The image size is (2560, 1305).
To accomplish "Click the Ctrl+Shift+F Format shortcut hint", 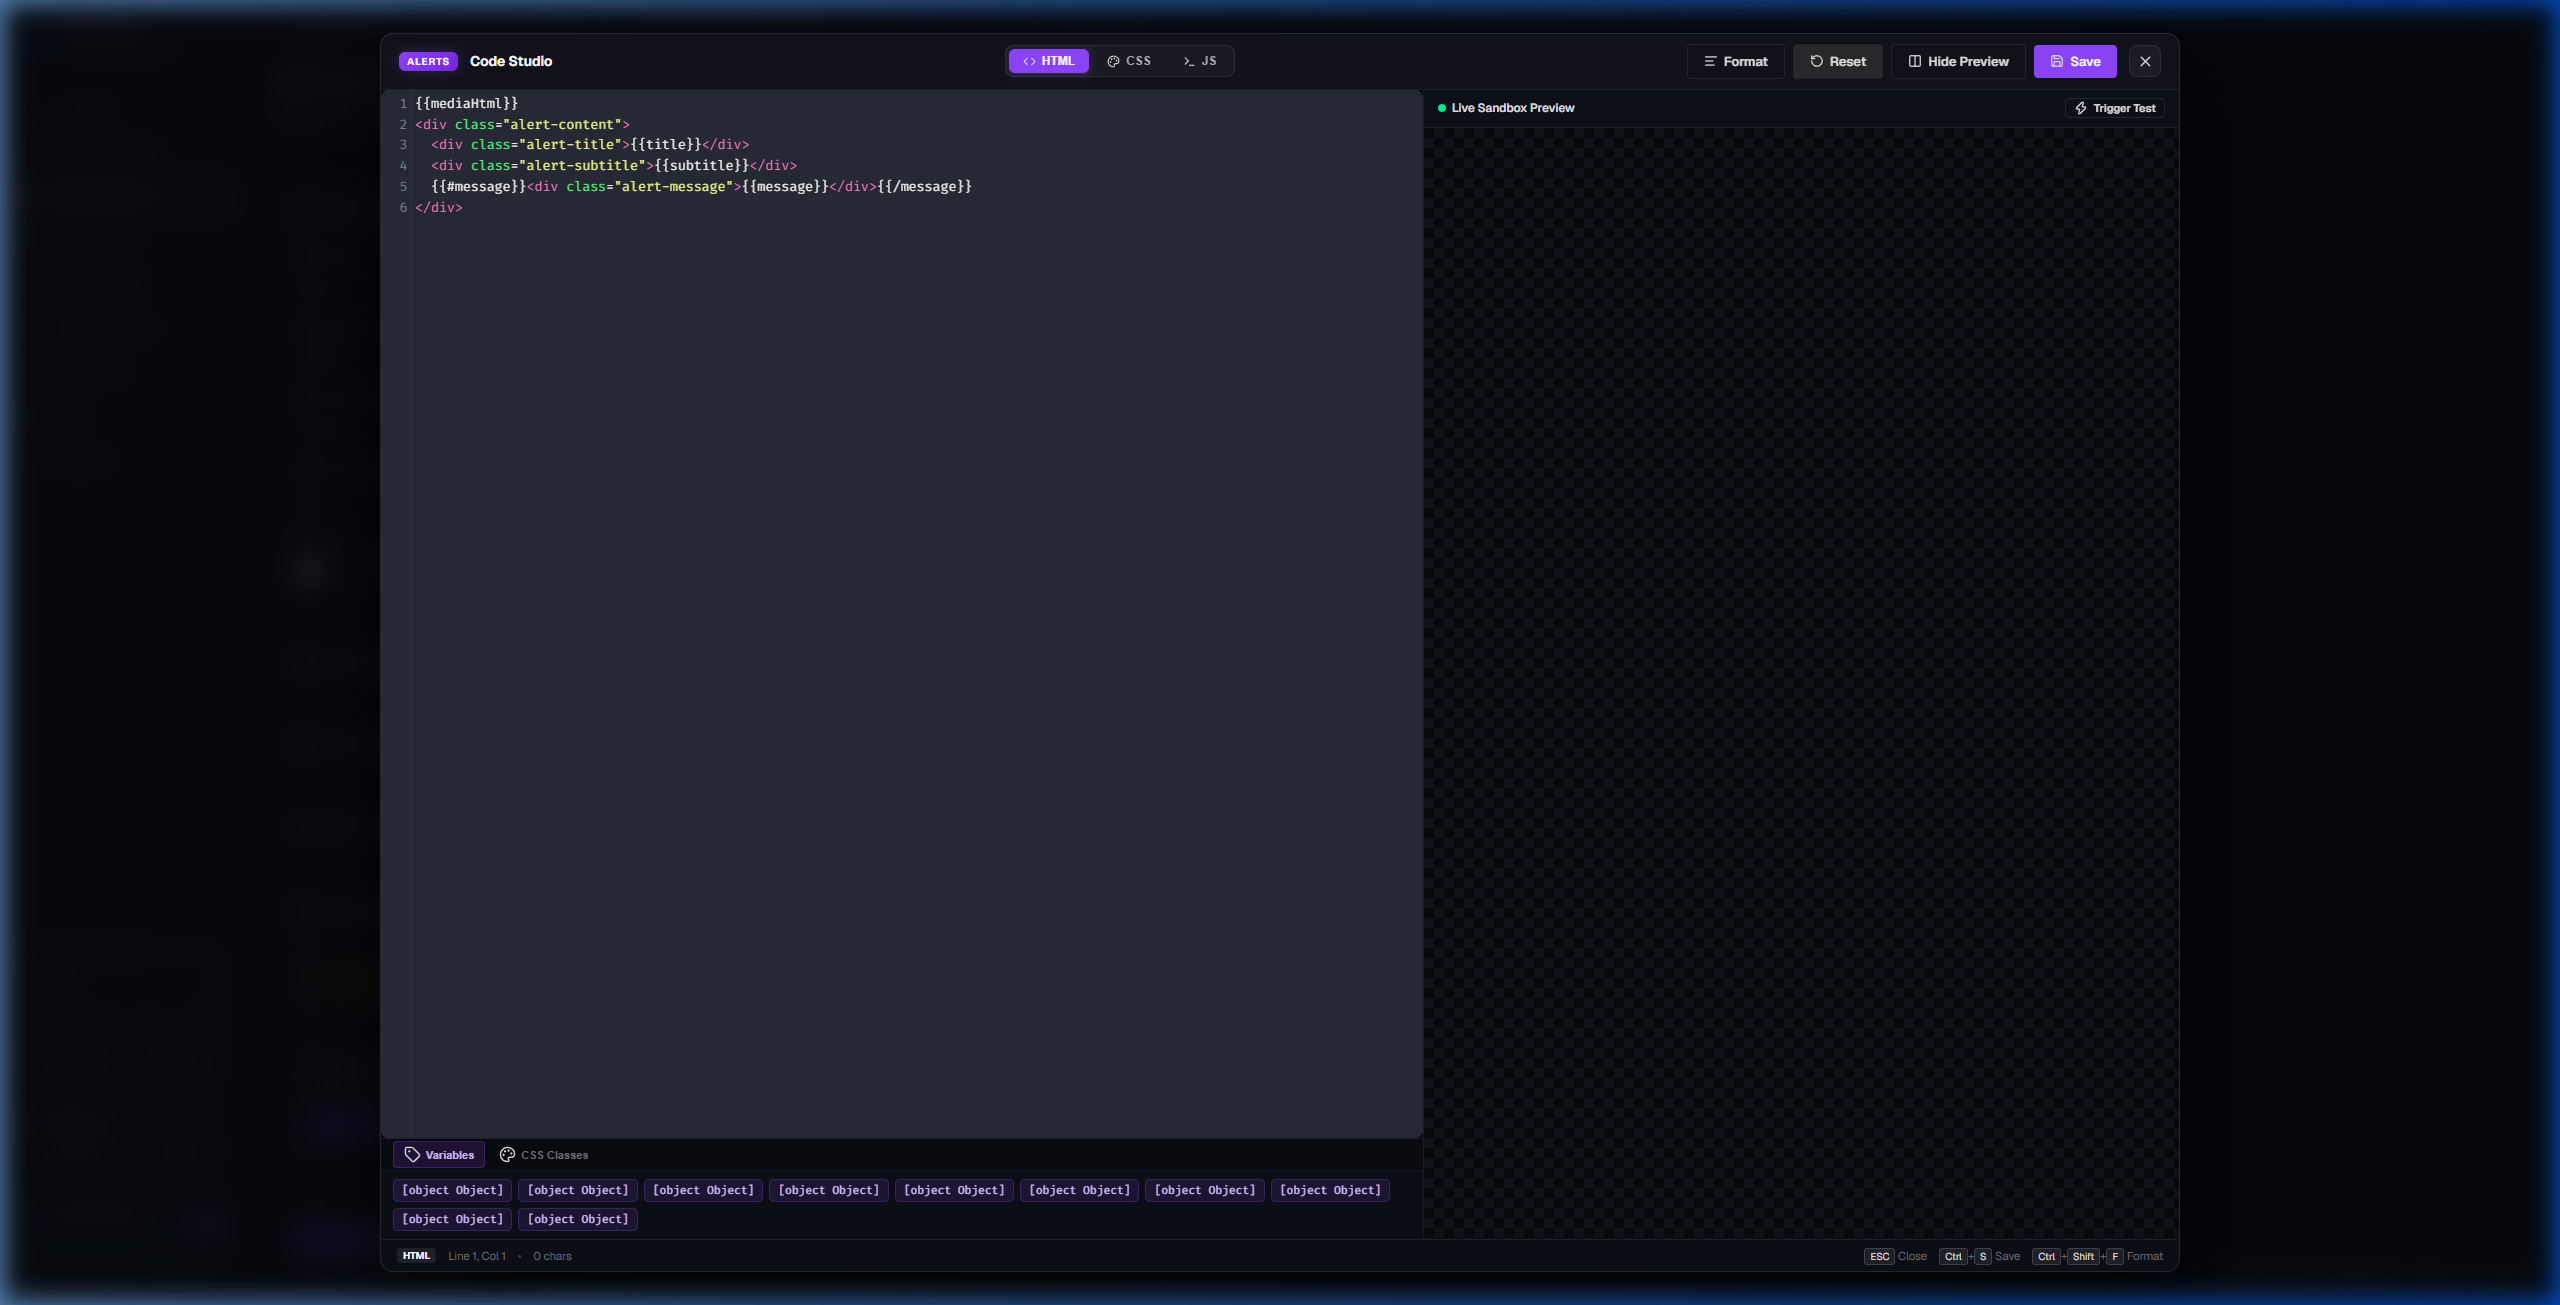I will [x=2097, y=1257].
